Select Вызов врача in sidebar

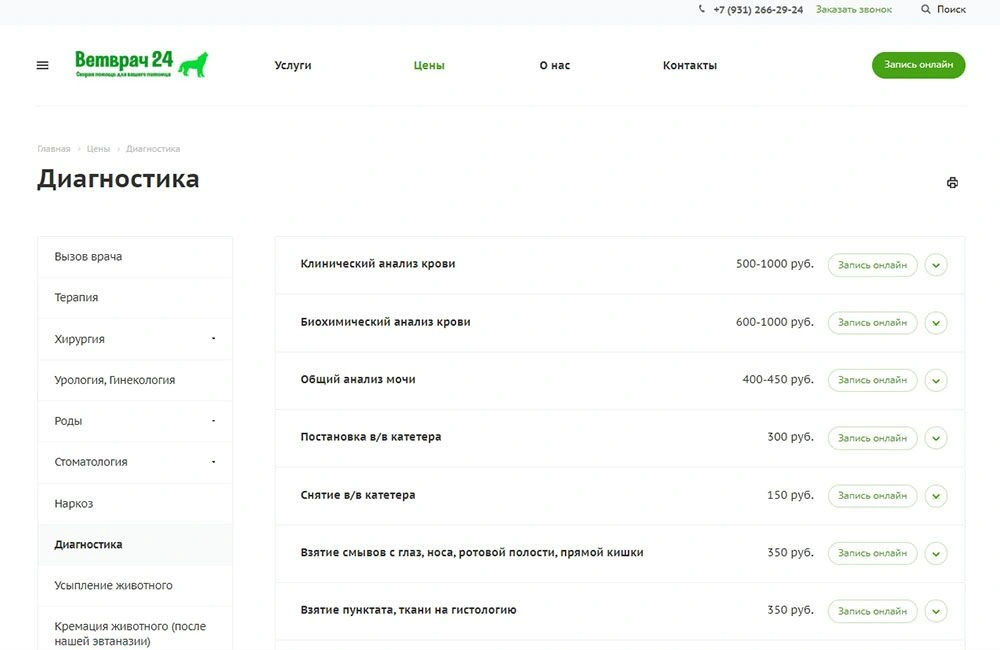coord(88,257)
